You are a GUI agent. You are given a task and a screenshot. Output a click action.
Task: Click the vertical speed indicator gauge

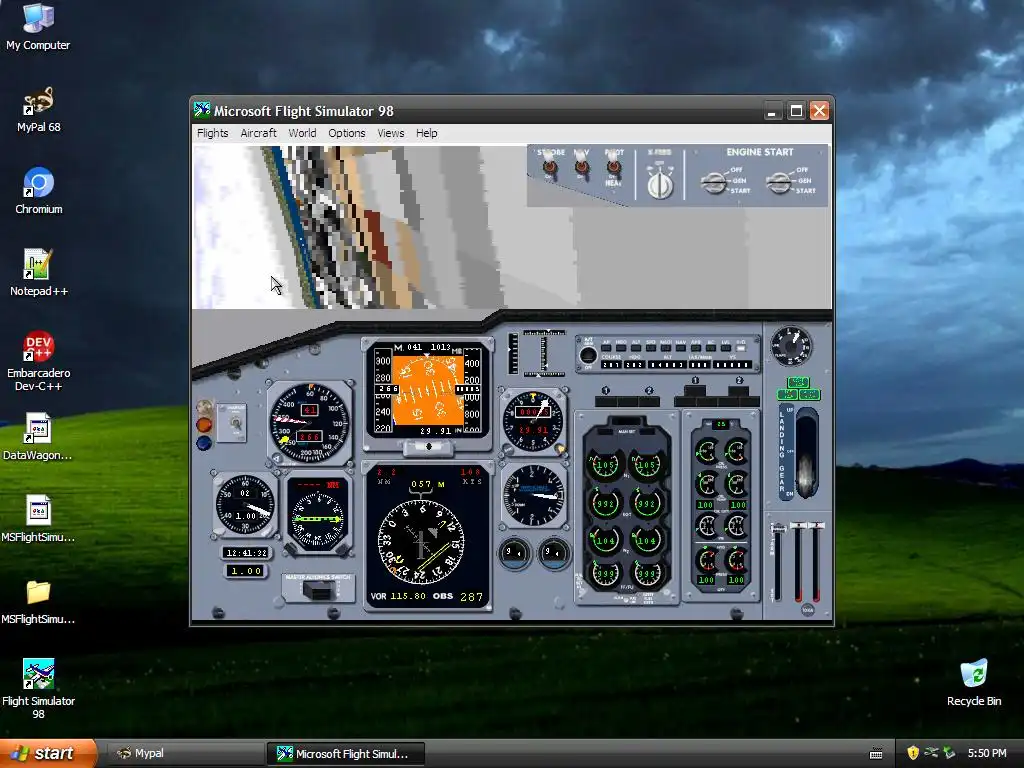point(533,496)
